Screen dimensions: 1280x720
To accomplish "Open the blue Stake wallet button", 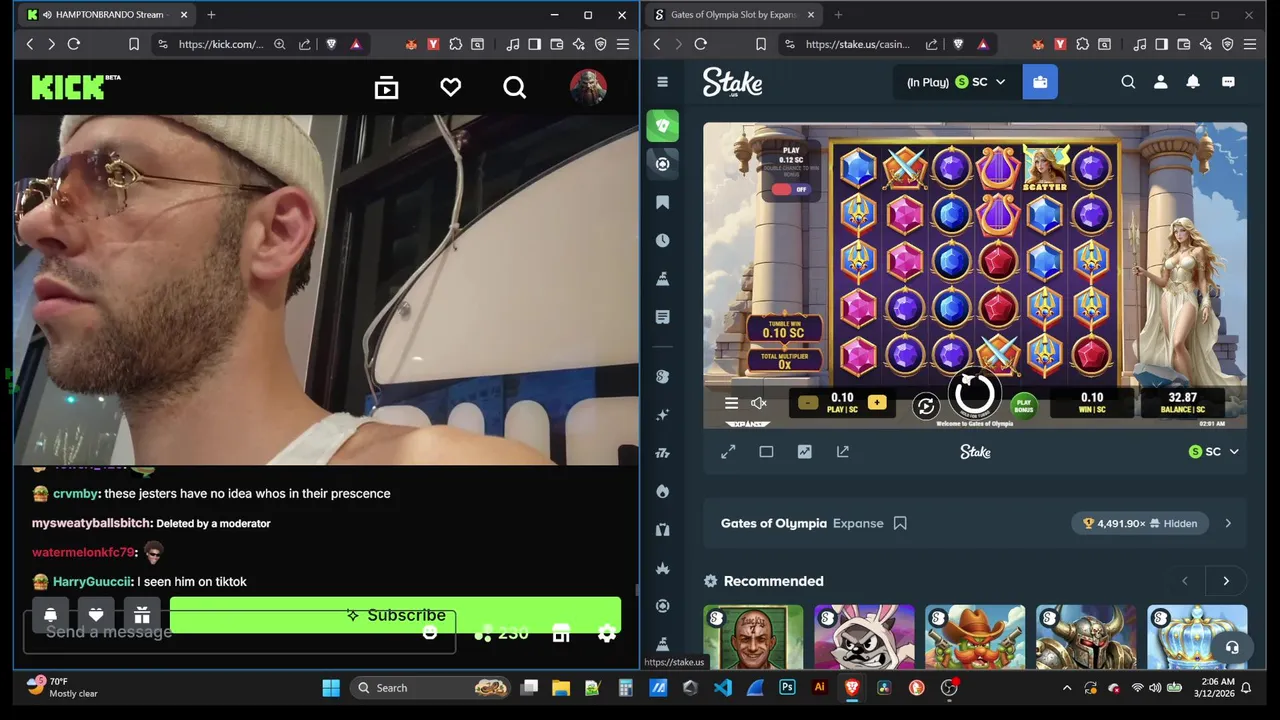I will (x=1040, y=82).
